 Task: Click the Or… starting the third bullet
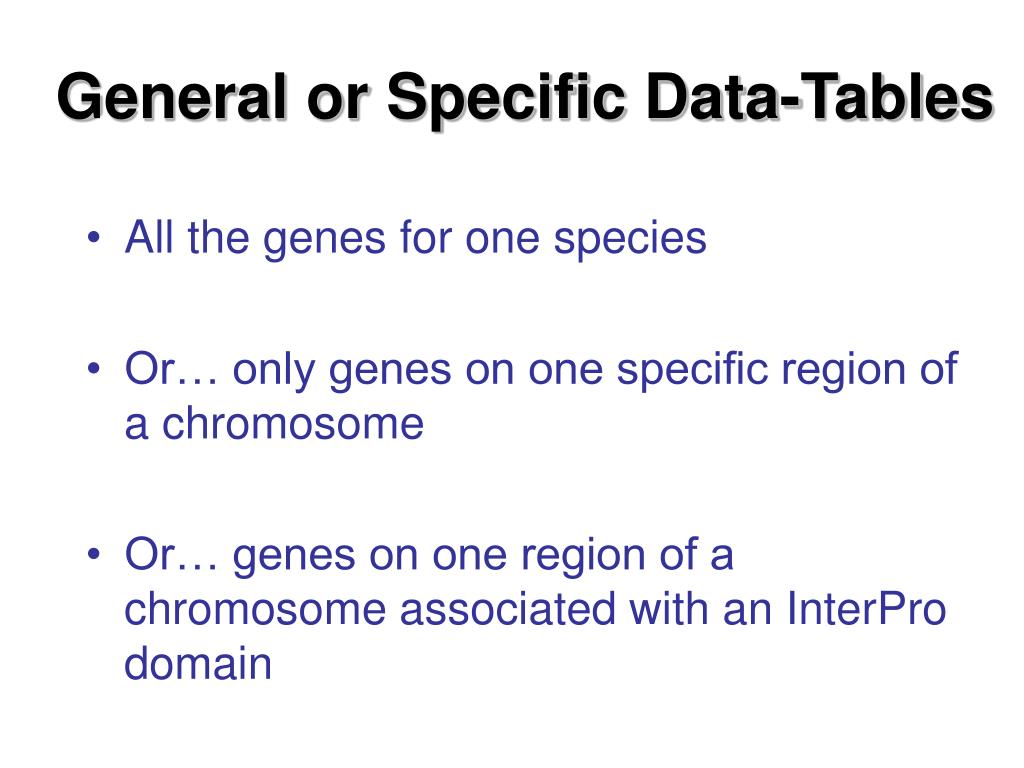(171, 554)
